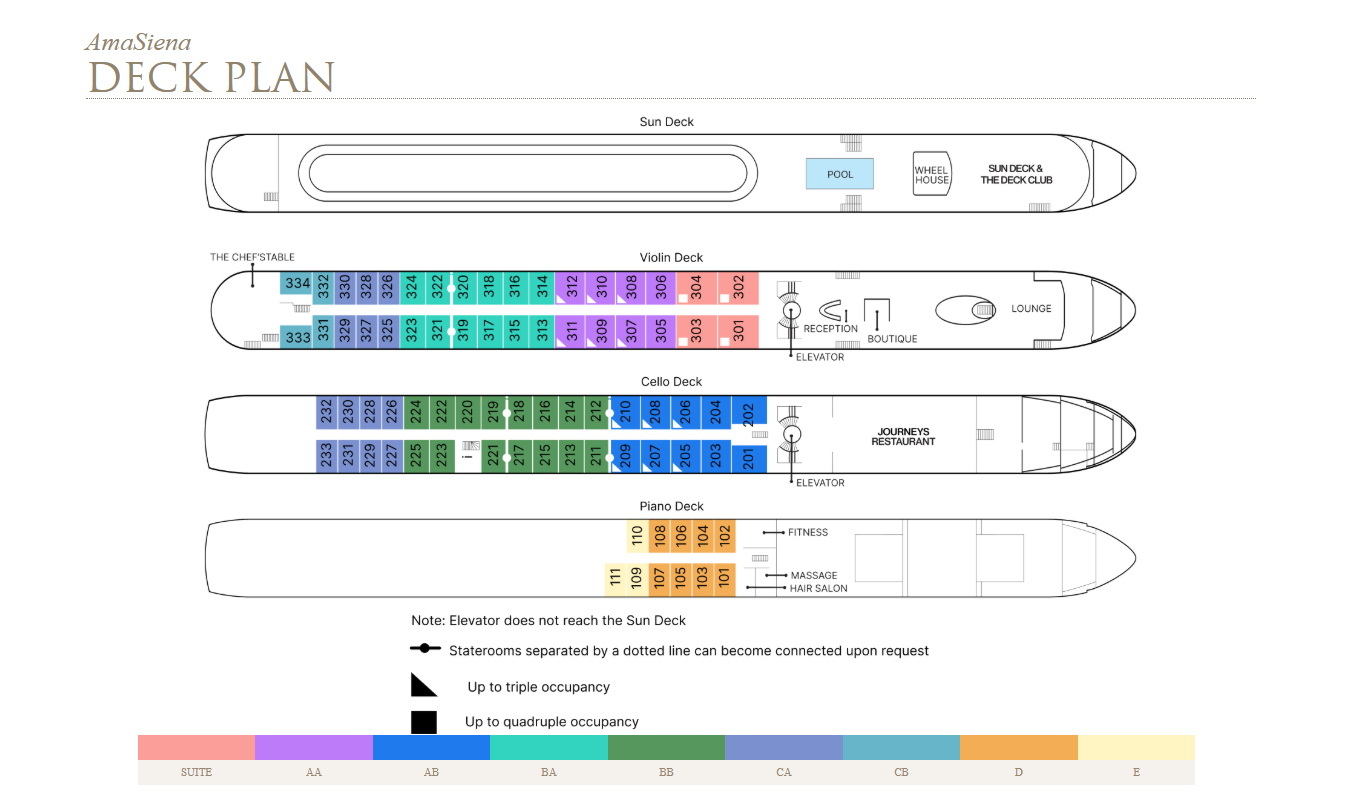Click the Cello Deck heading
Viewport: 1350px width, 792px height.
(x=671, y=382)
